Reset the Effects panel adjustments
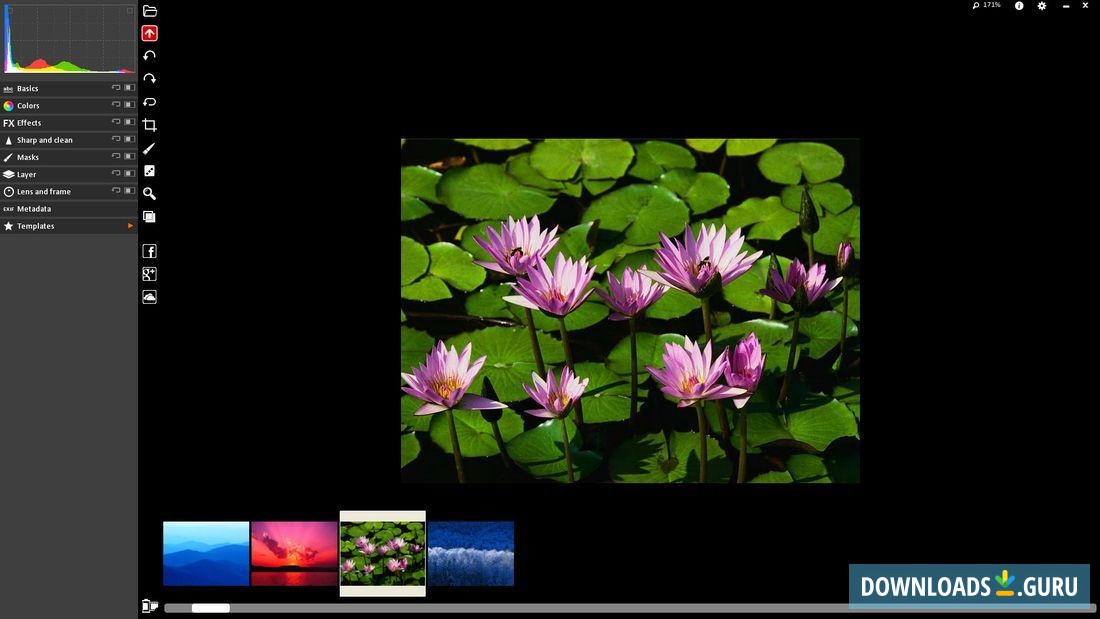 (116, 122)
